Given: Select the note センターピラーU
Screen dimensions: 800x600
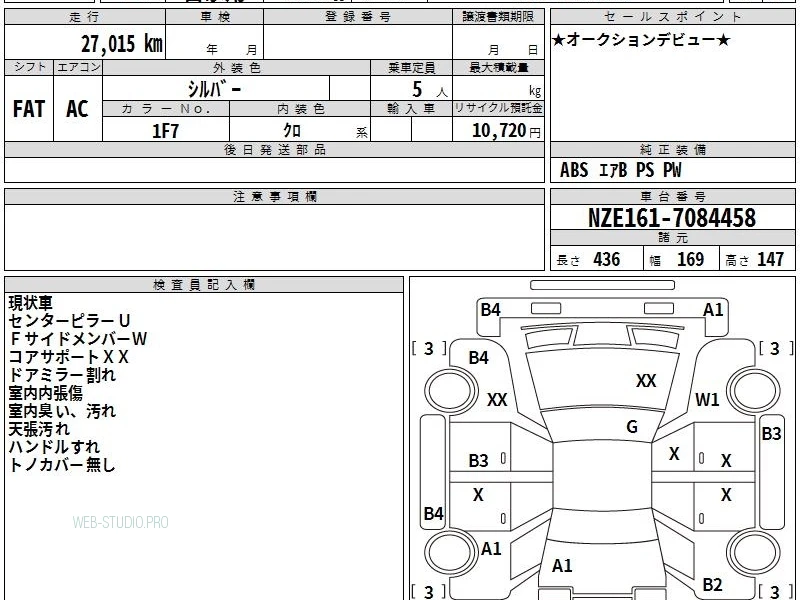Looking at the screenshot, I should click(x=69, y=321).
